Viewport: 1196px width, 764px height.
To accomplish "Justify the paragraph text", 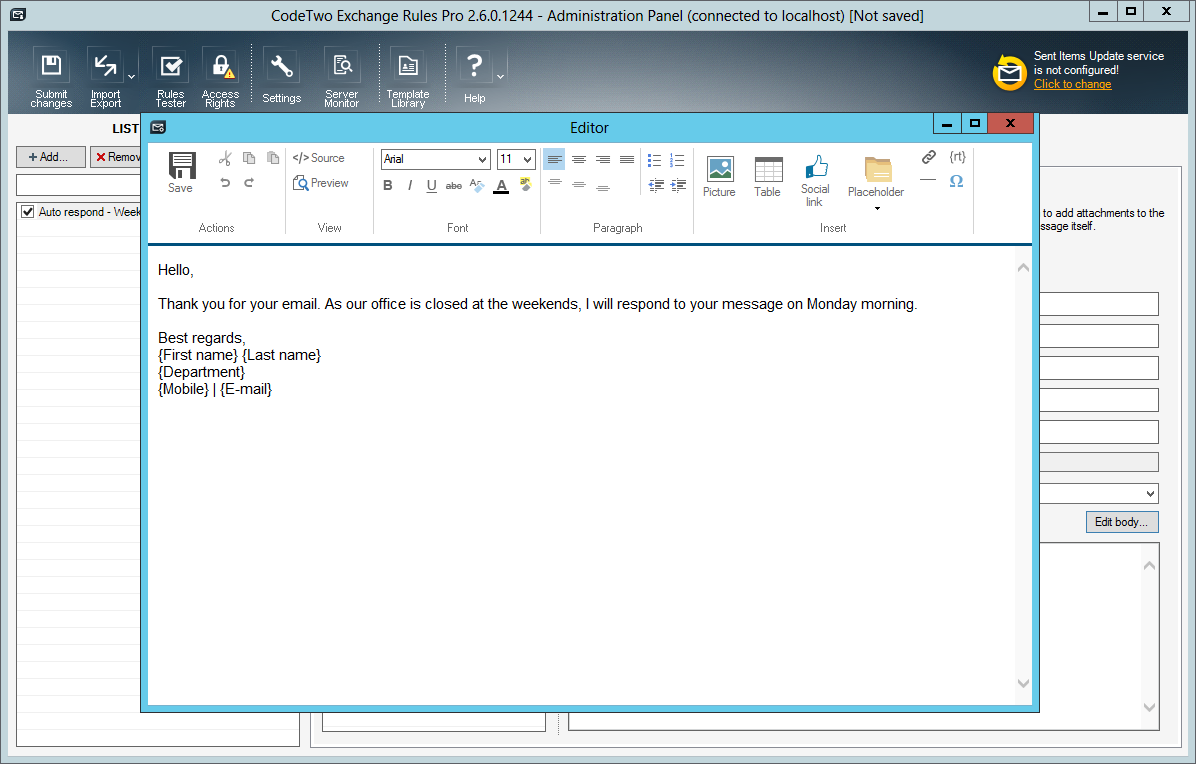I will [627, 159].
